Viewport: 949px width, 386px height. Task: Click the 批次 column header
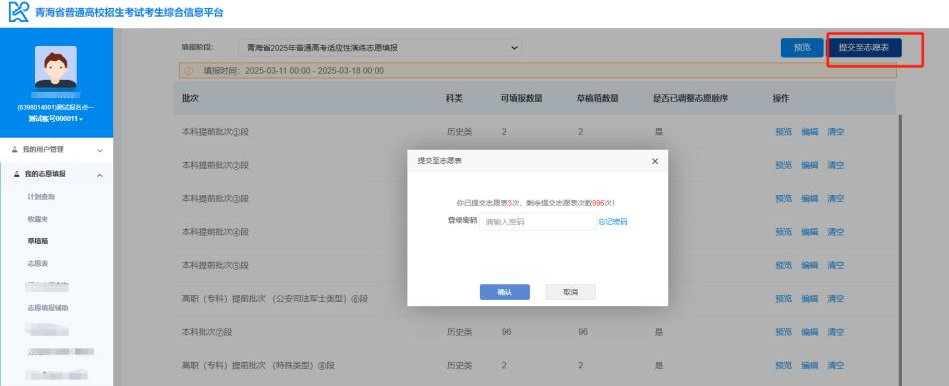pos(190,98)
